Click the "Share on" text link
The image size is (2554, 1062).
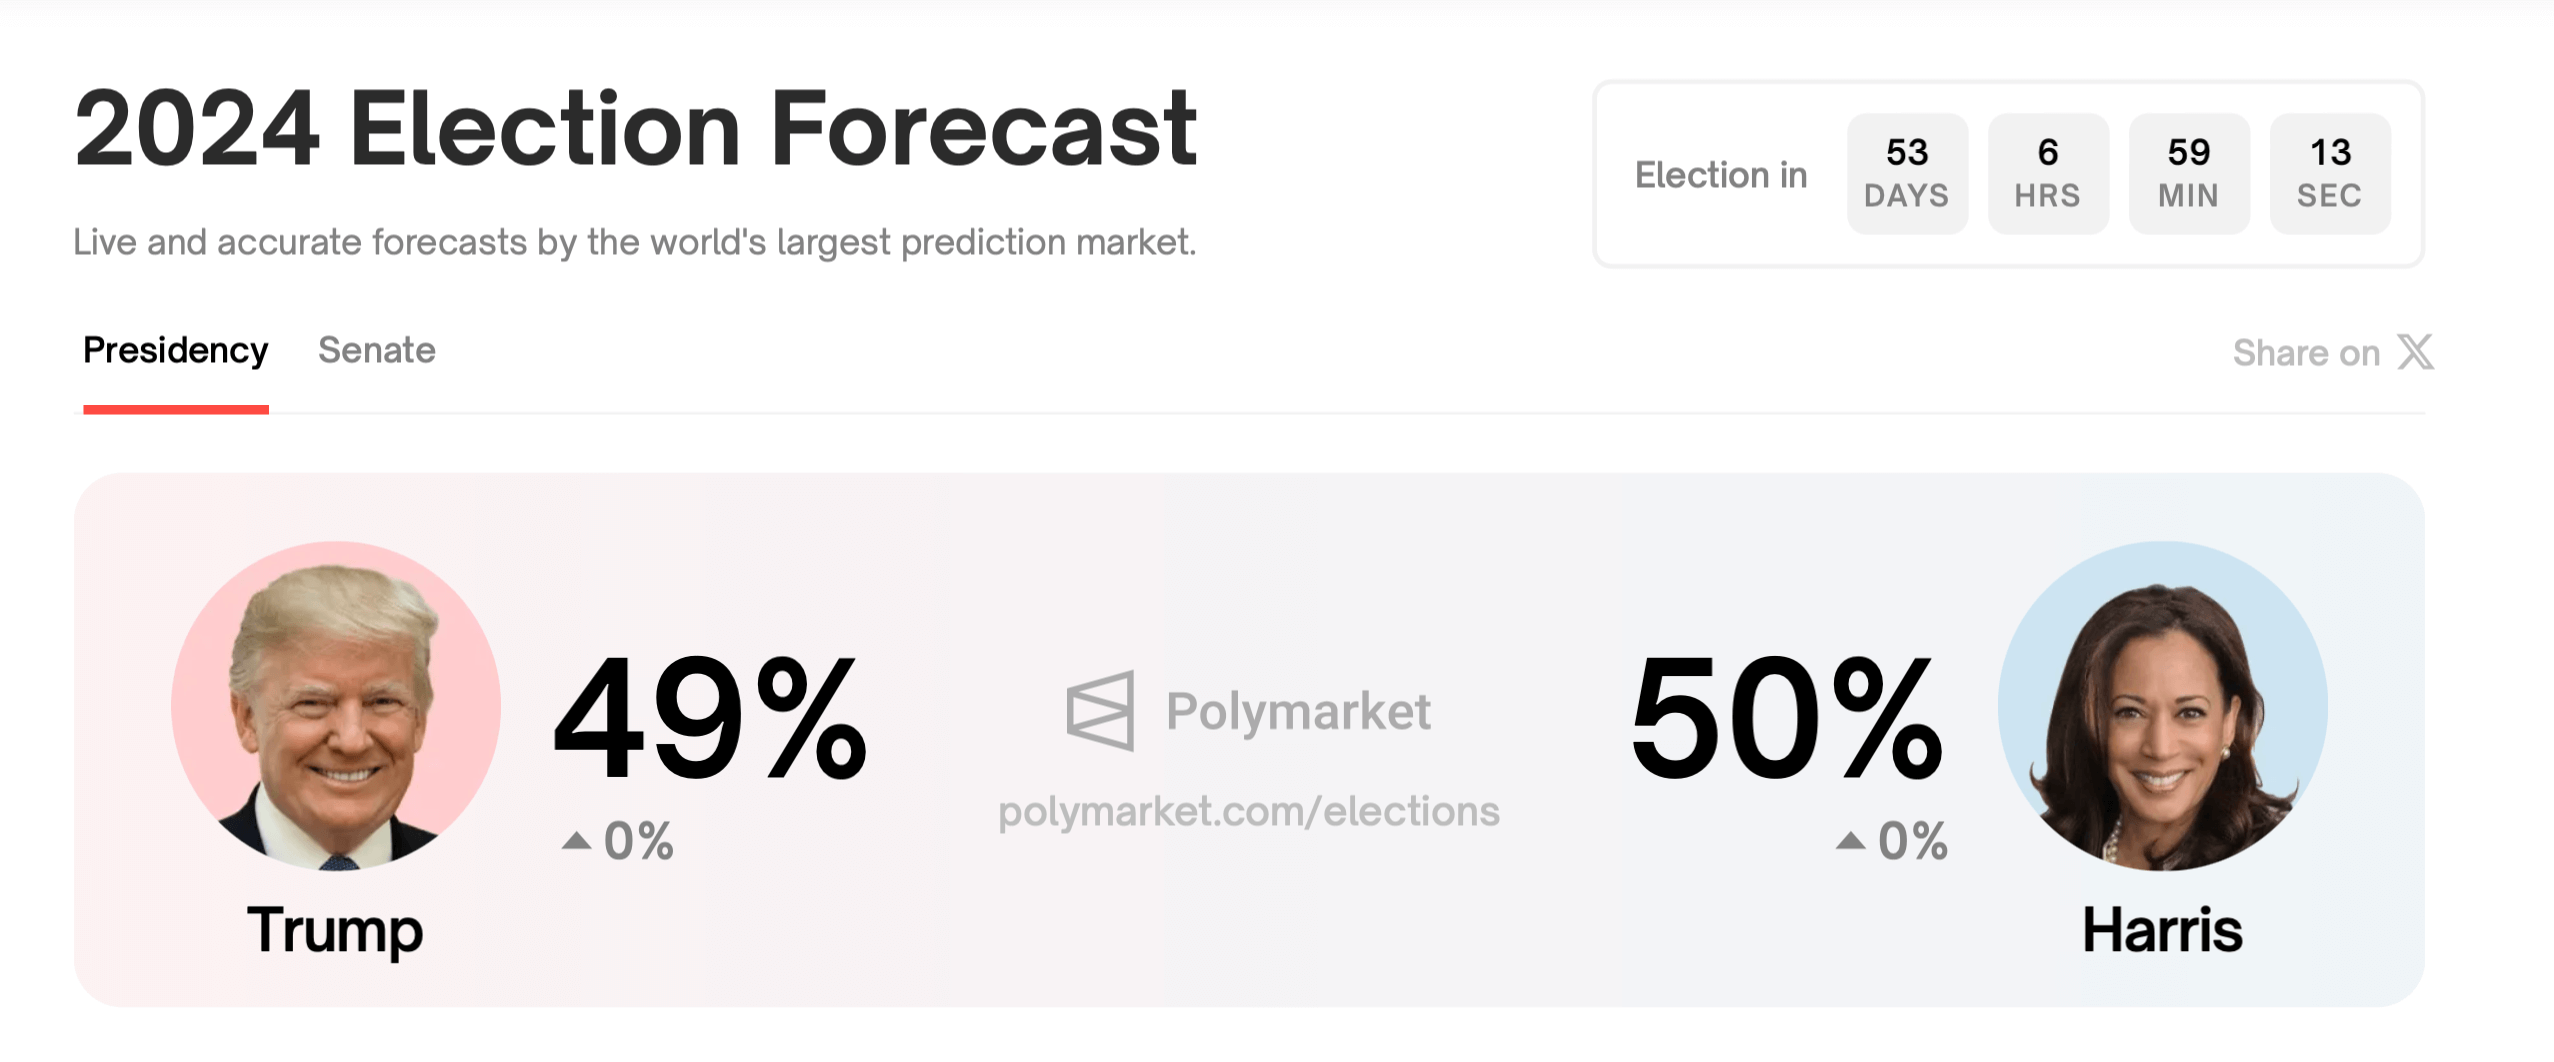pos(2305,353)
